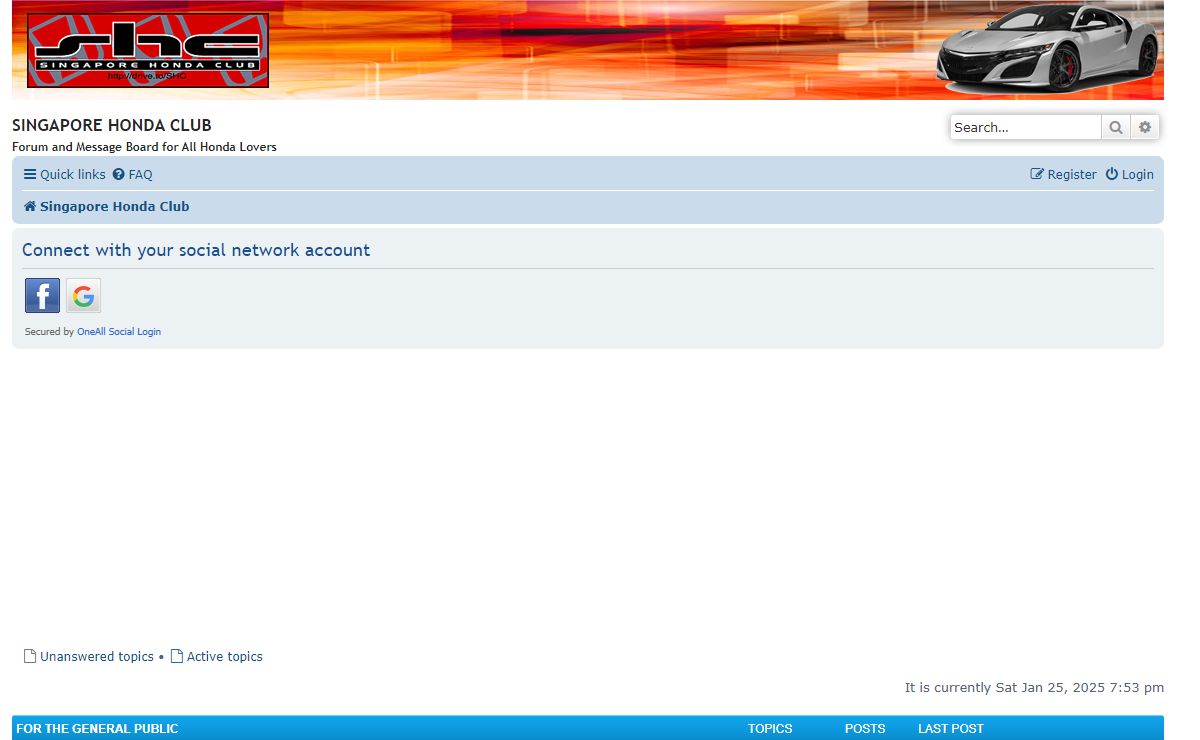Viewport: 1200px width, 740px height.
Task: Open the FAQ page
Action: (x=133, y=174)
